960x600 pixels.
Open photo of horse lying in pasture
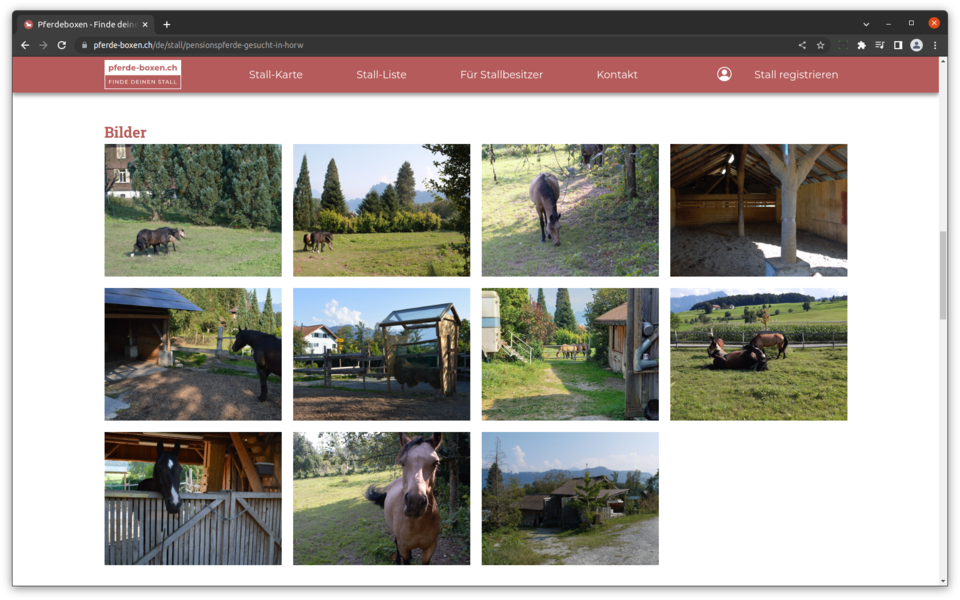coord(759,354)
